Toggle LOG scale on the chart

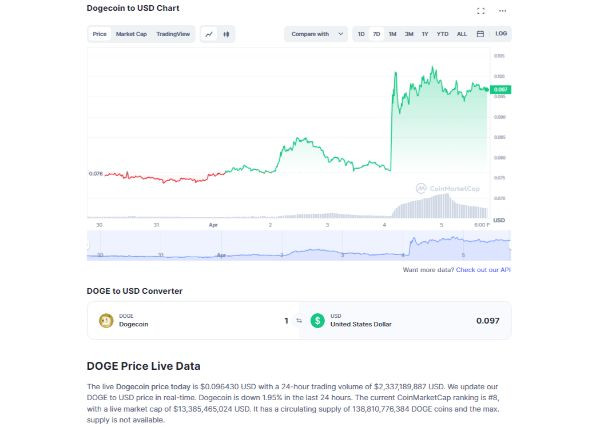(x=501, y=34)
